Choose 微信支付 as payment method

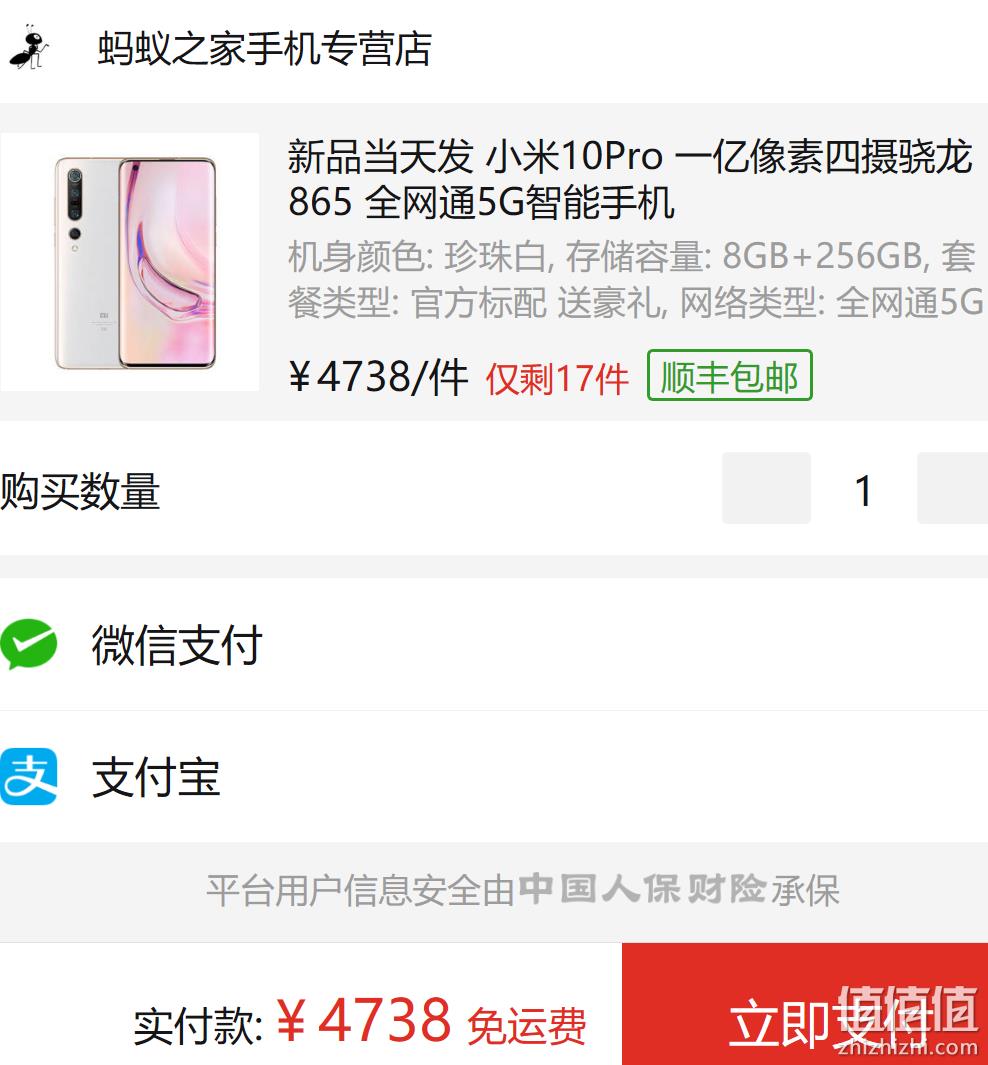click(494, 645)
